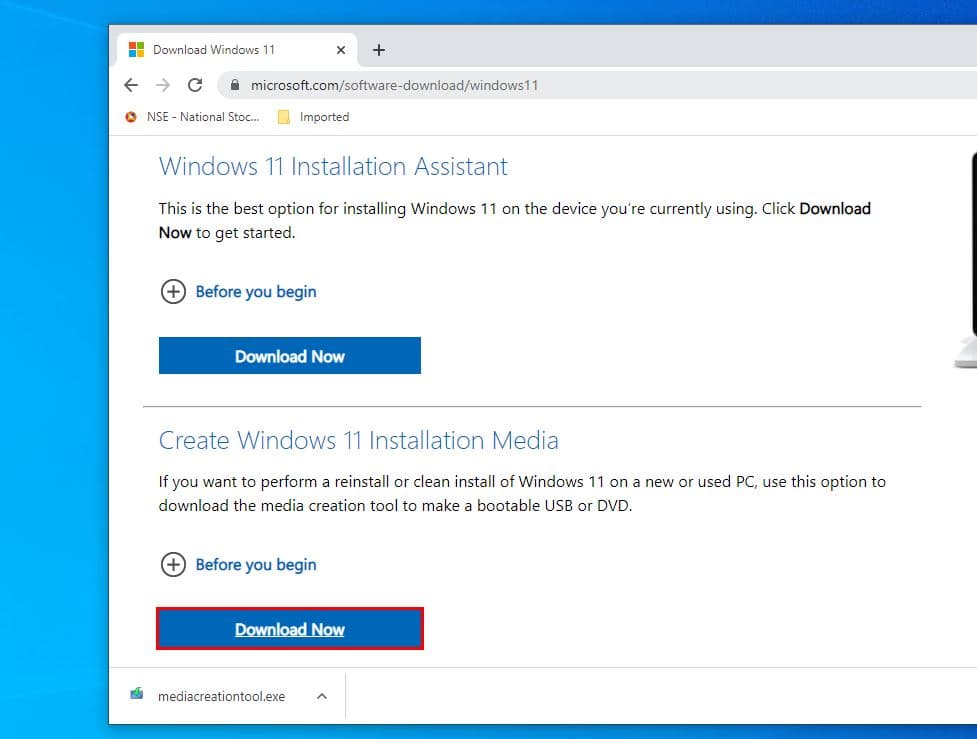Click the forward navigation arrow
The height and width of the screenshot is (739, 977).
click(x=163, y=85)
